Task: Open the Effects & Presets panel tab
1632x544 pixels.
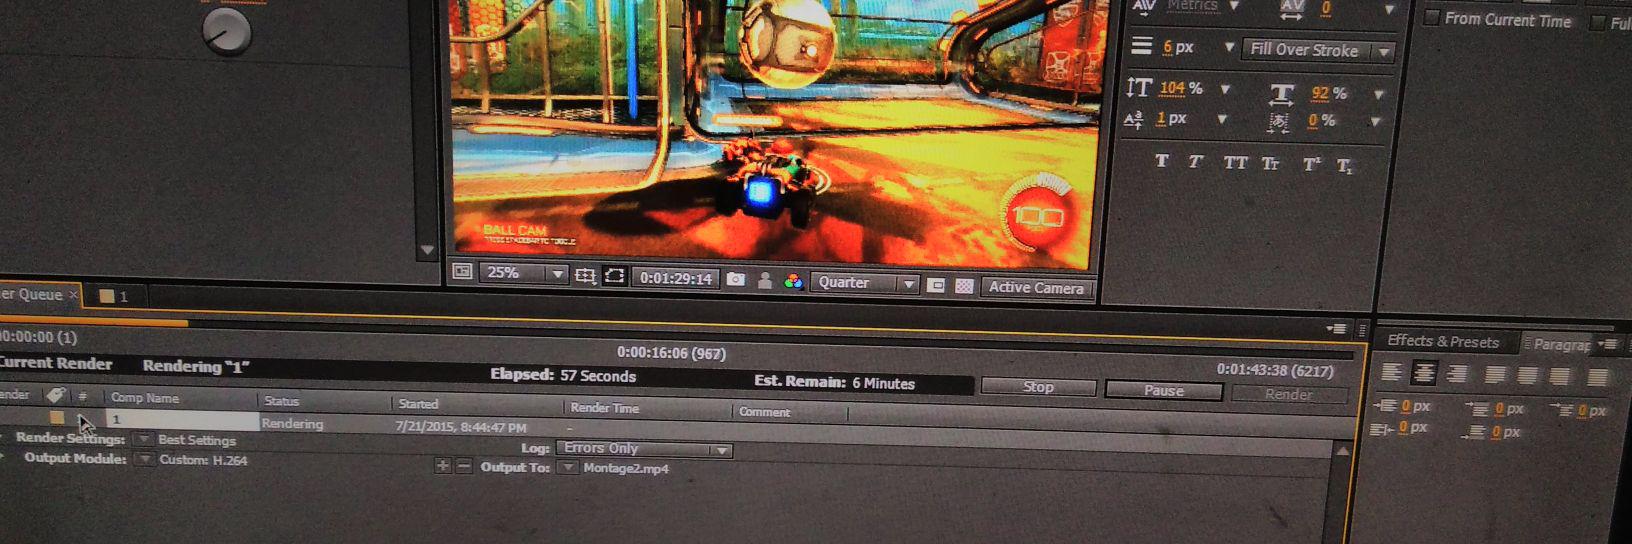Action: tap(1443, 341)
